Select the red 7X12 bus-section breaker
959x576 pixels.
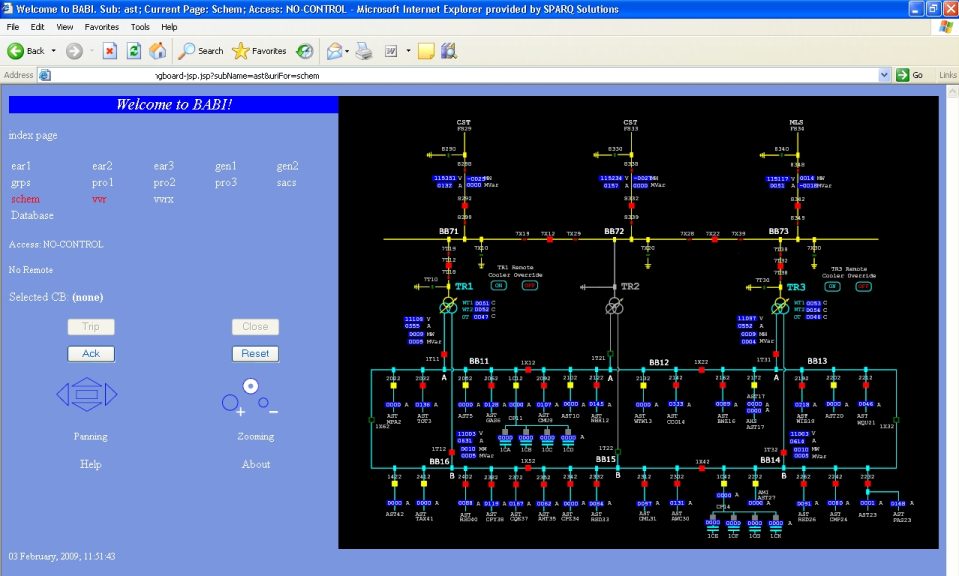(x=549, y=240)
